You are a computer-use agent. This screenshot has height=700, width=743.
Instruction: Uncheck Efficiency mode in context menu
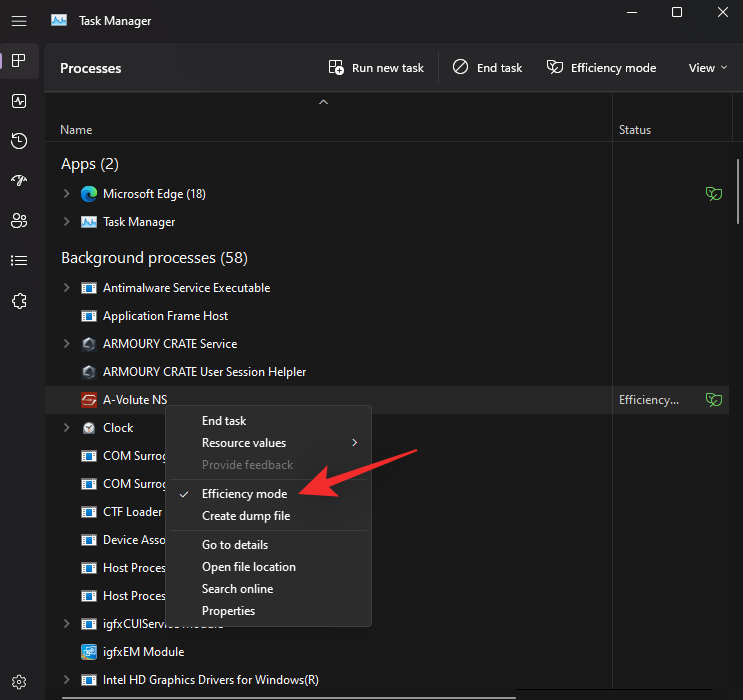(x=244, y=494)
